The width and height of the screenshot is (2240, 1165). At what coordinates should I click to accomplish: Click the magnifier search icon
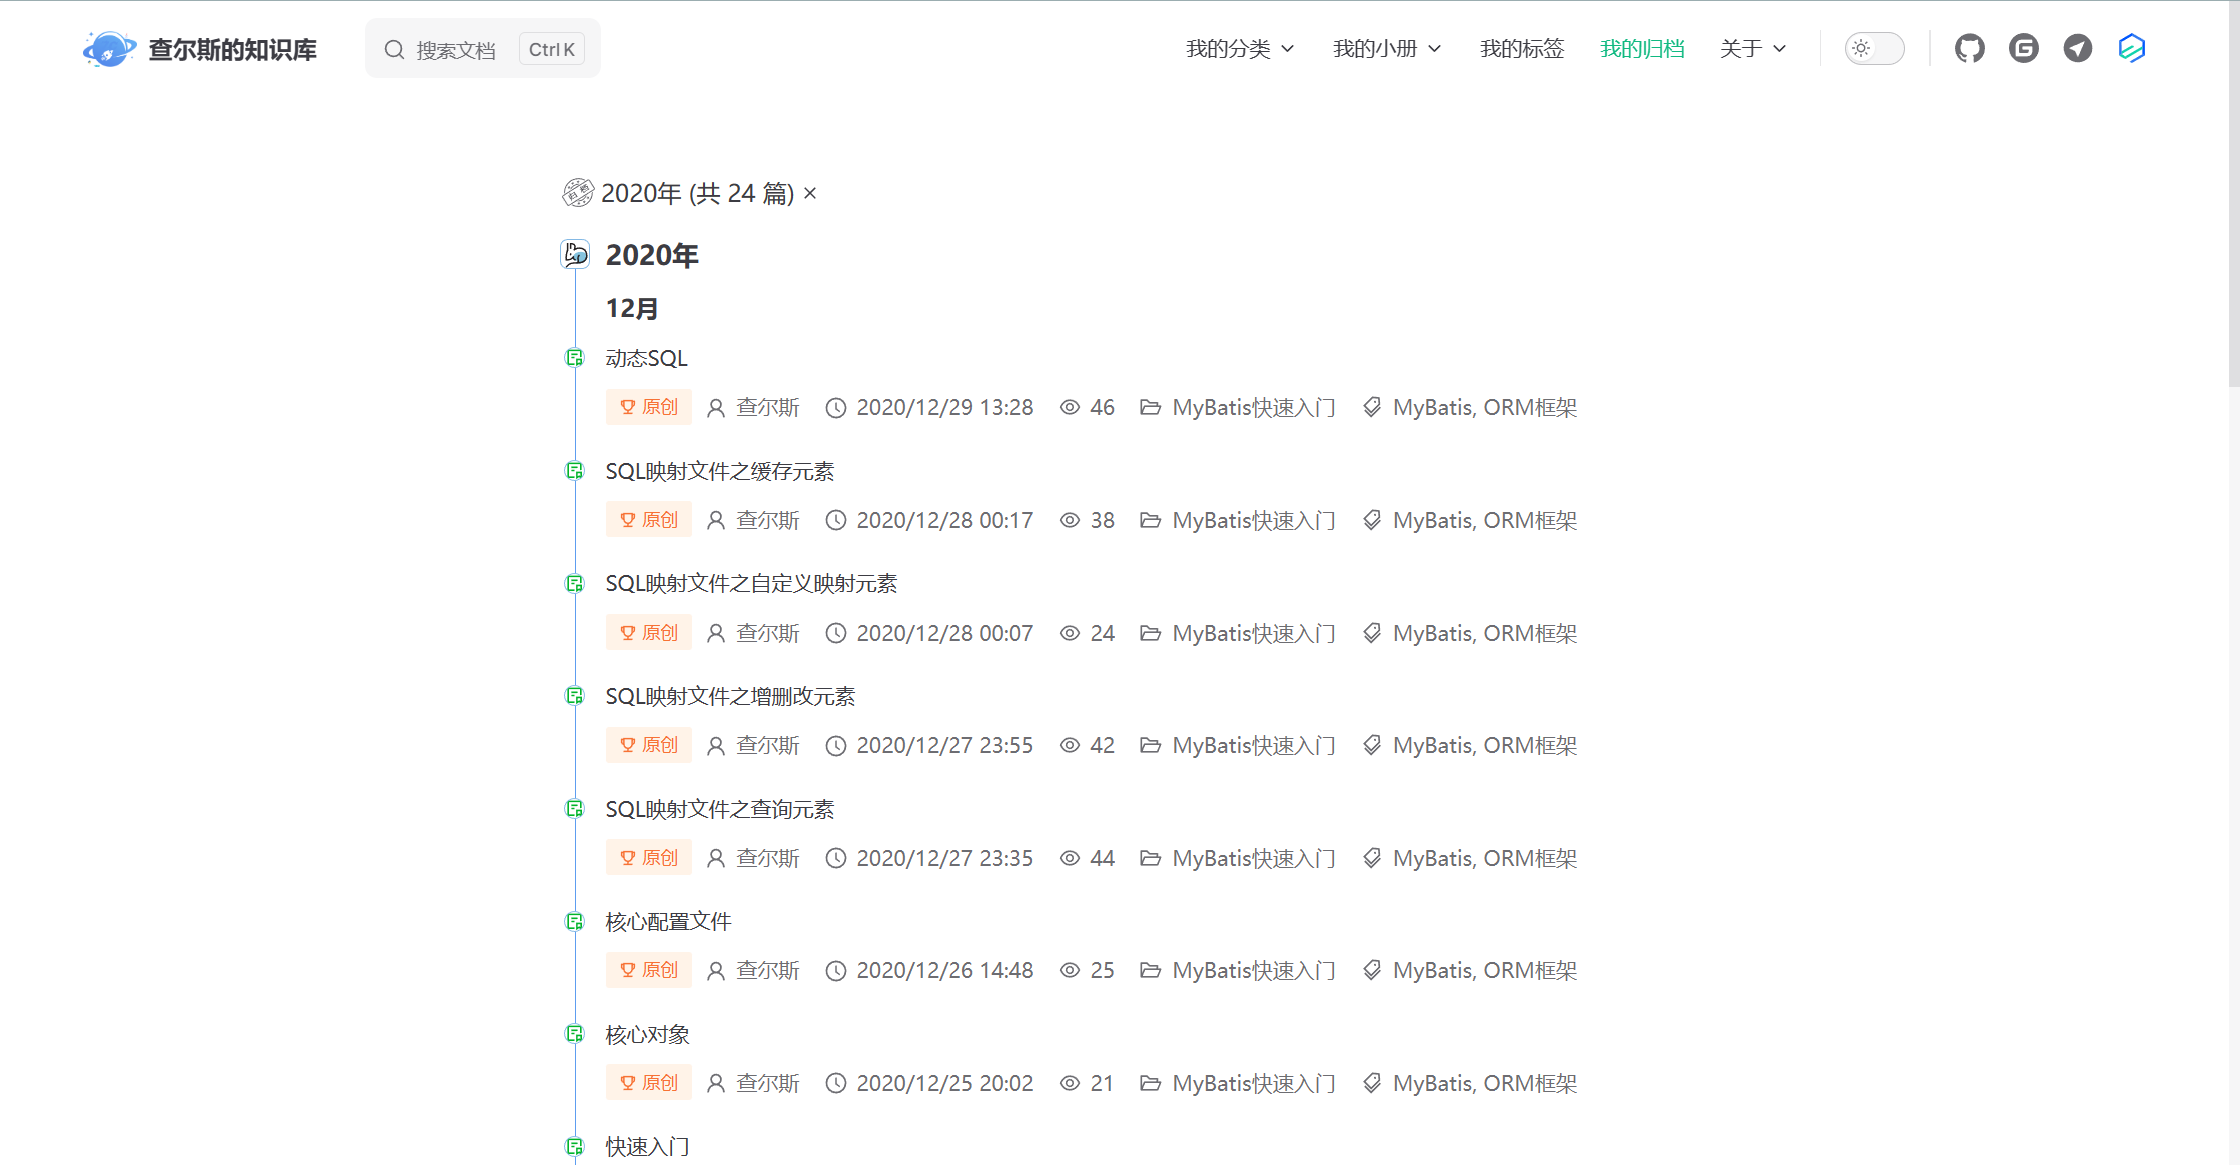[394, 50]
